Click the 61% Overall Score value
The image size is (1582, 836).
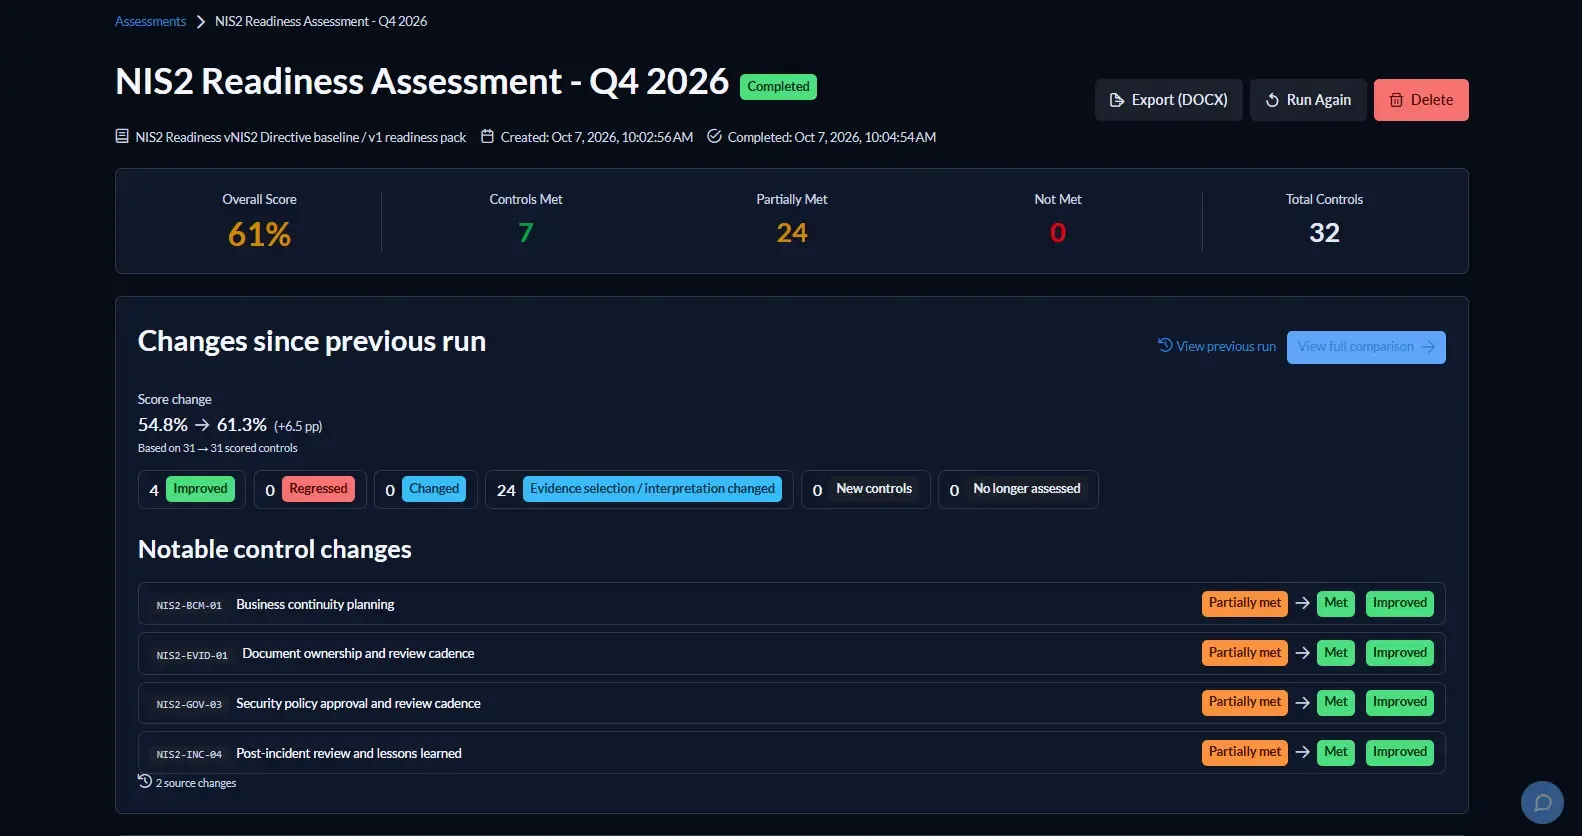tap(260, 234)
